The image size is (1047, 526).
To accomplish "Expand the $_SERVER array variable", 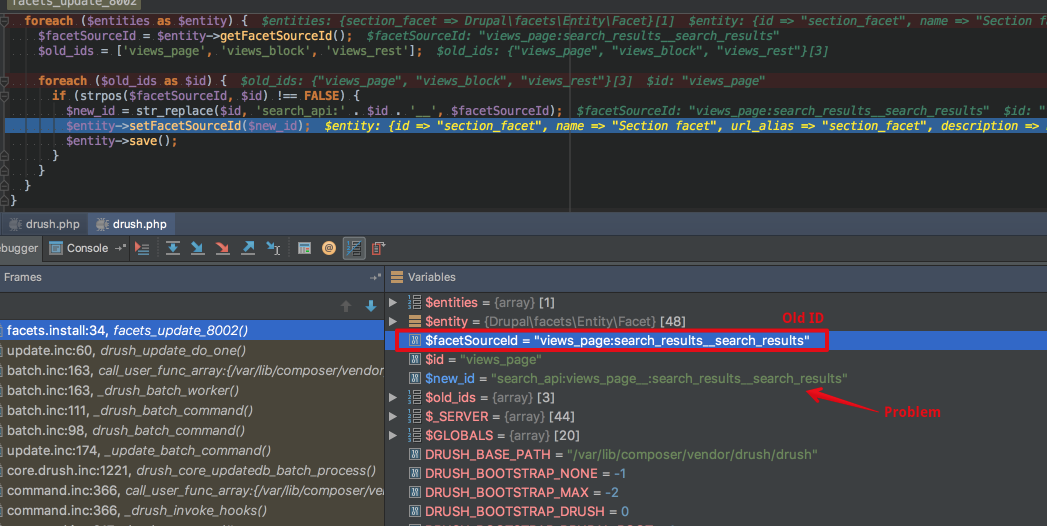I will coord(393,416).
